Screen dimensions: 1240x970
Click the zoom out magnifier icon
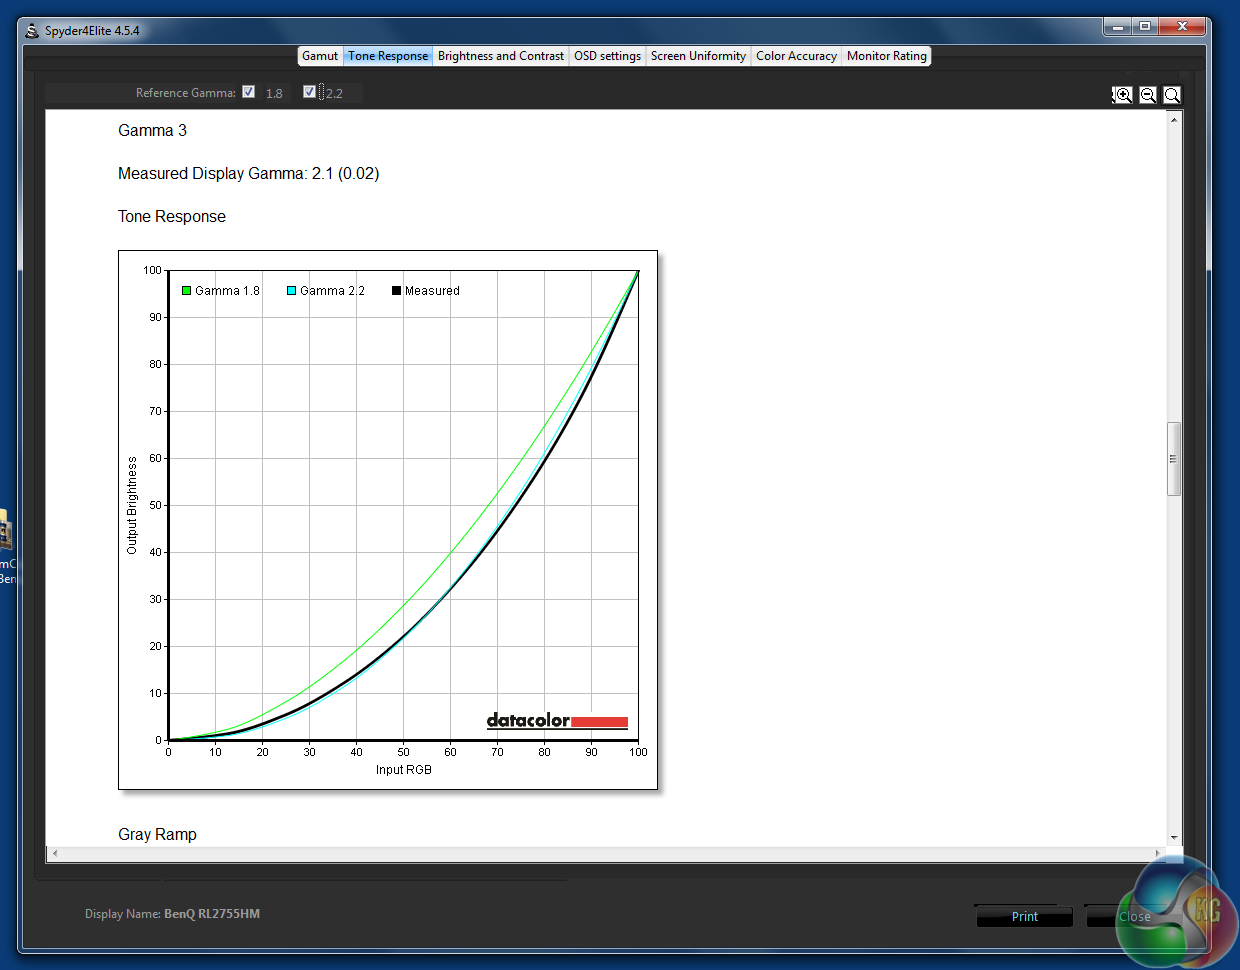(x=1148, y=95)
